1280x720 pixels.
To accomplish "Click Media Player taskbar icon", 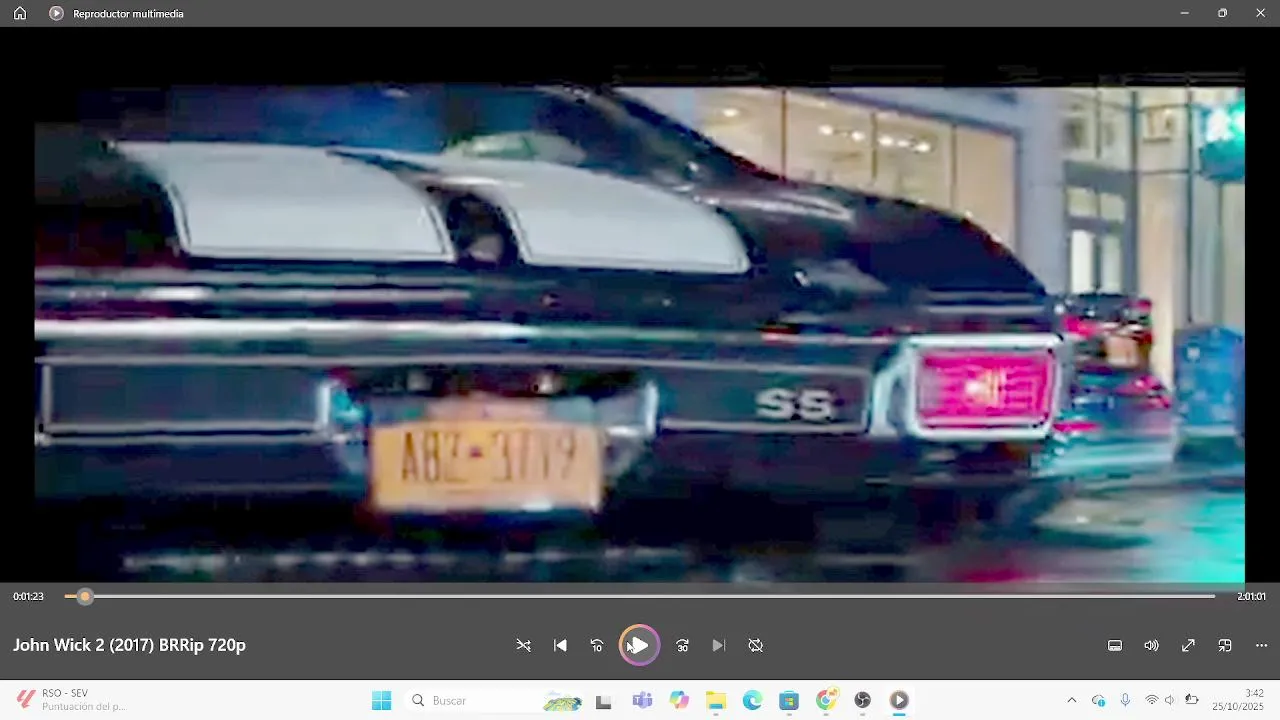I will pyautogui.click(x=899, y=700).
